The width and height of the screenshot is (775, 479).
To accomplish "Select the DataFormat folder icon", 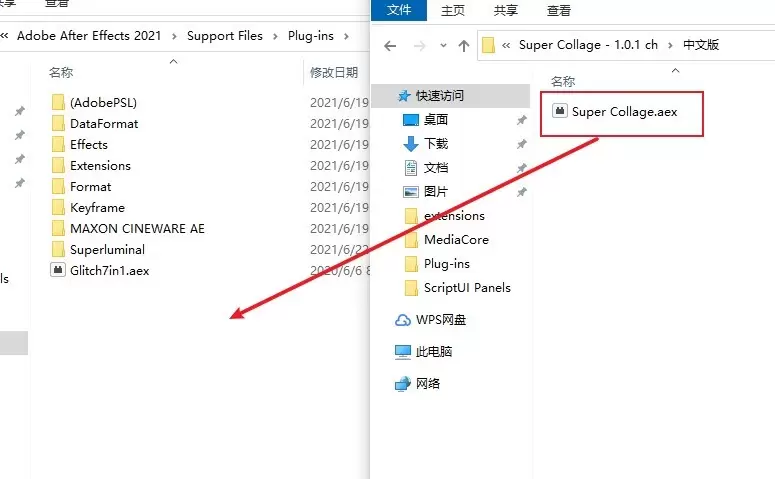I will (x=58, y=124).
